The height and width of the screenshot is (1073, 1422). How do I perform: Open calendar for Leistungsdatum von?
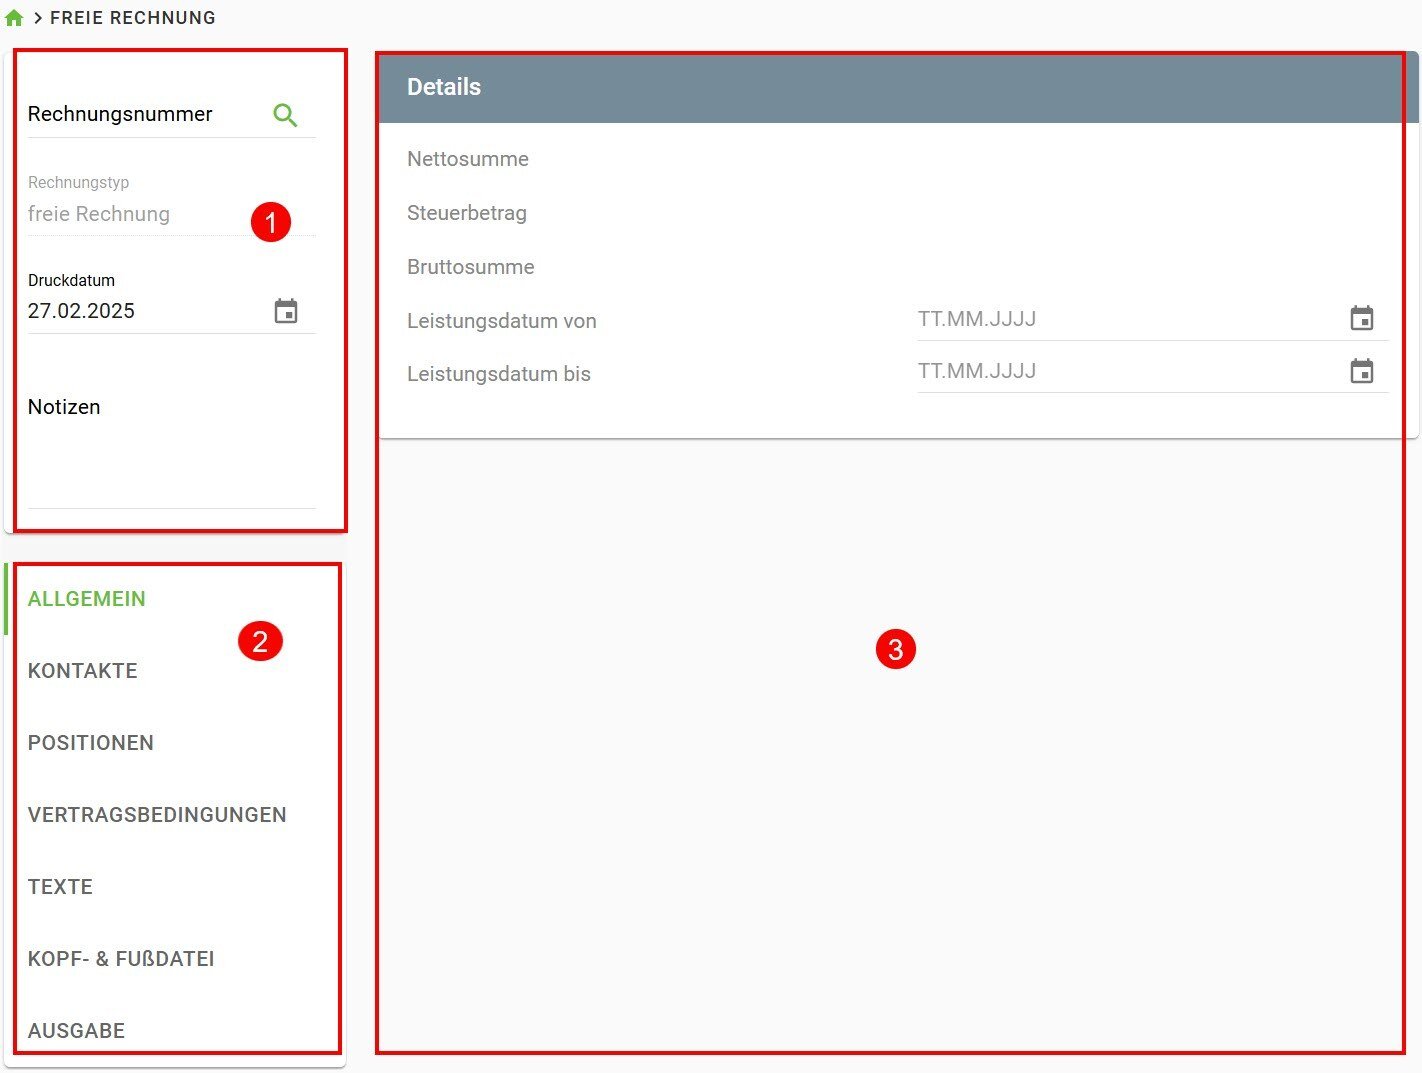click(1361, 319)
